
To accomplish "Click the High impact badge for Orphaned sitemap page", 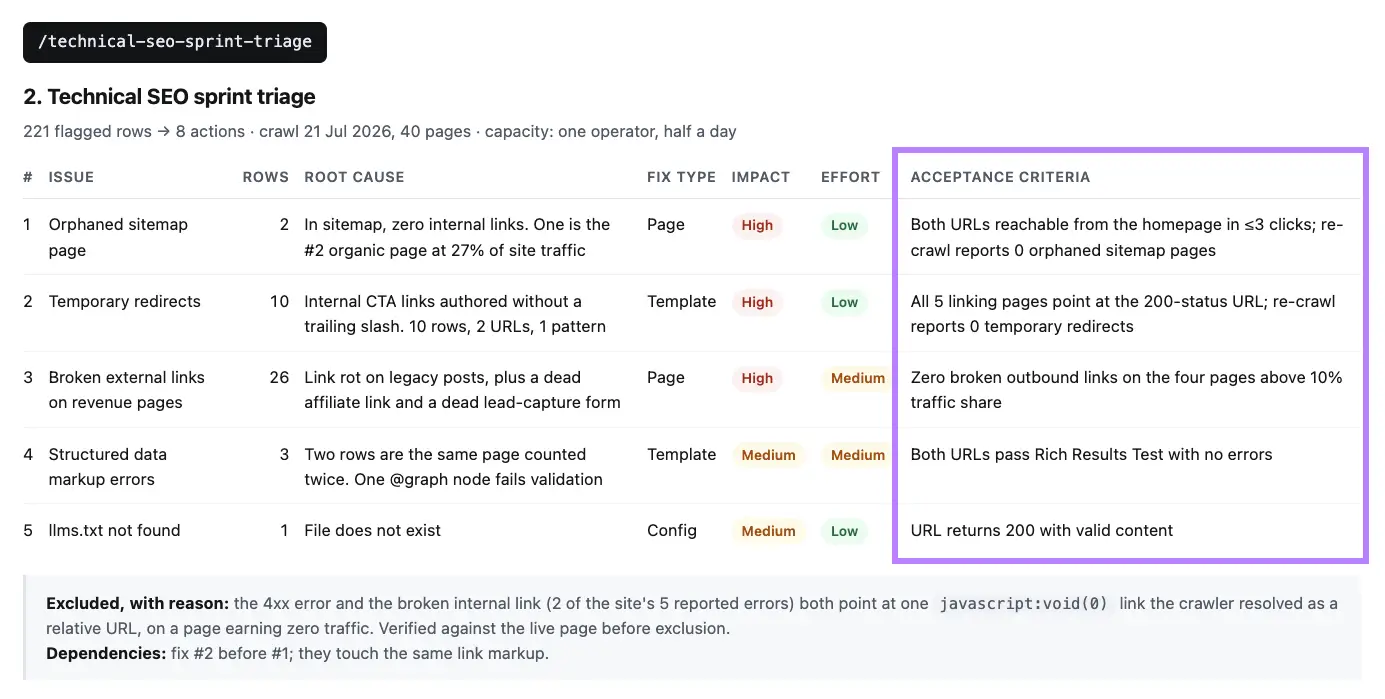I will click(757, 225).
